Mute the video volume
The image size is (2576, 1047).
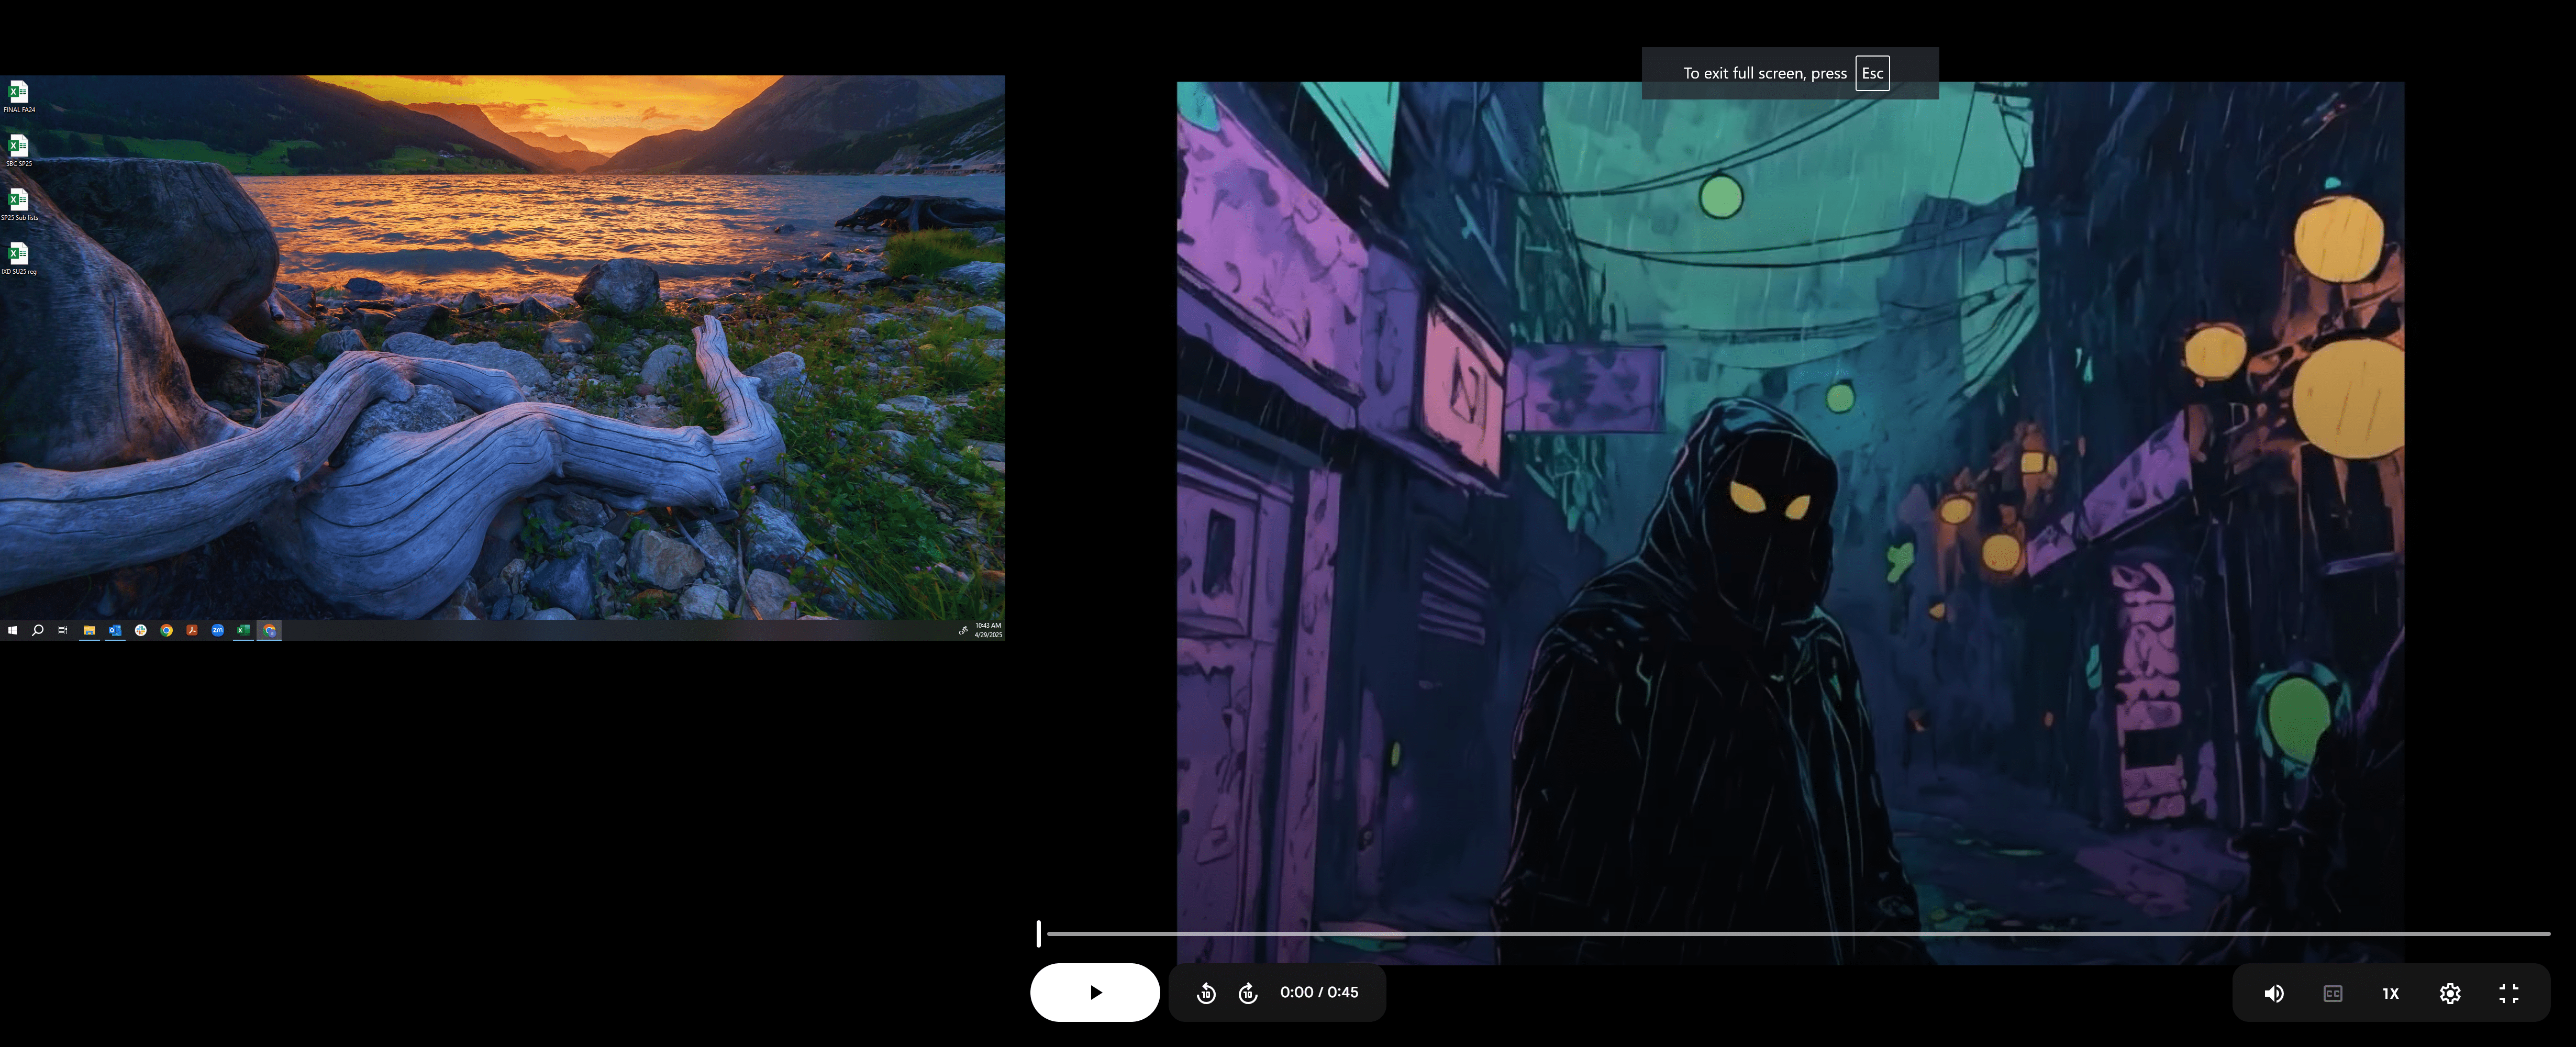(x=2273, y=993)
